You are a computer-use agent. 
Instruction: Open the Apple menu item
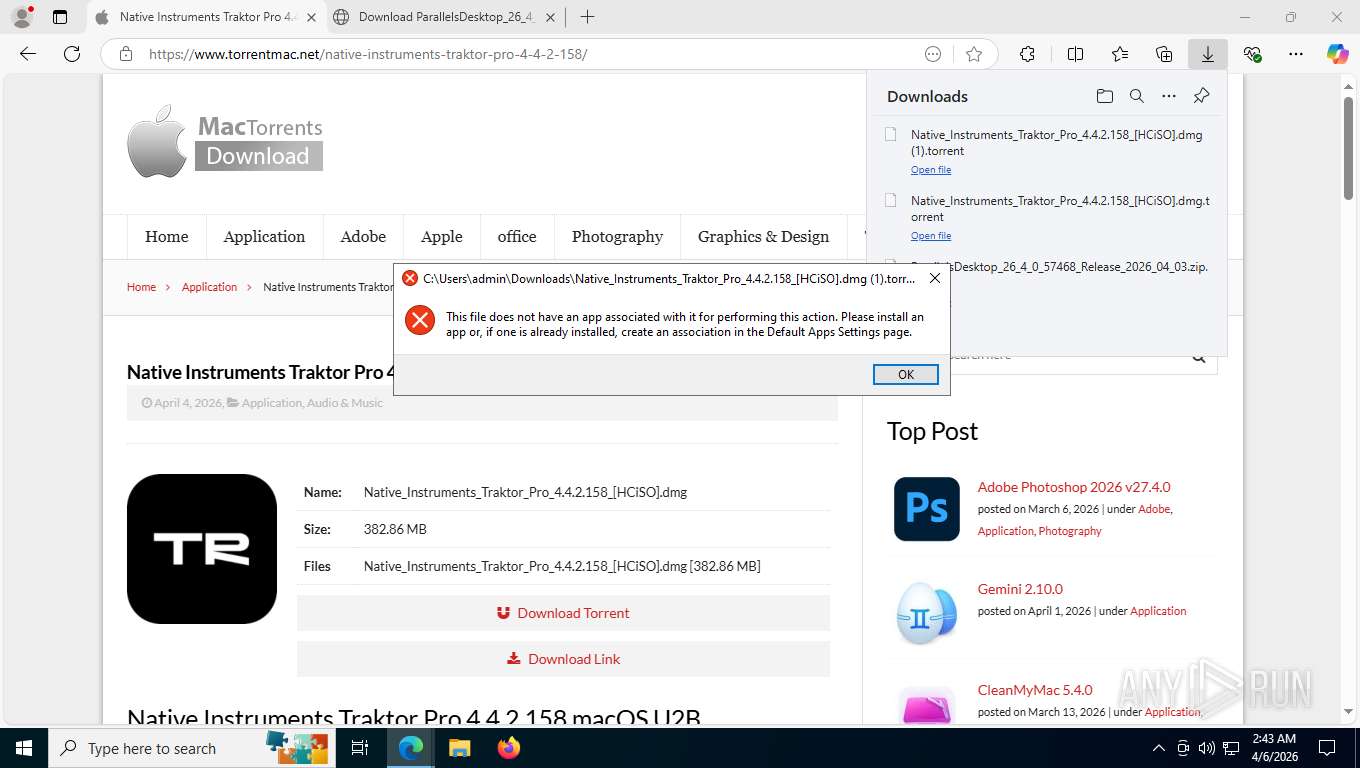(442, 237)
